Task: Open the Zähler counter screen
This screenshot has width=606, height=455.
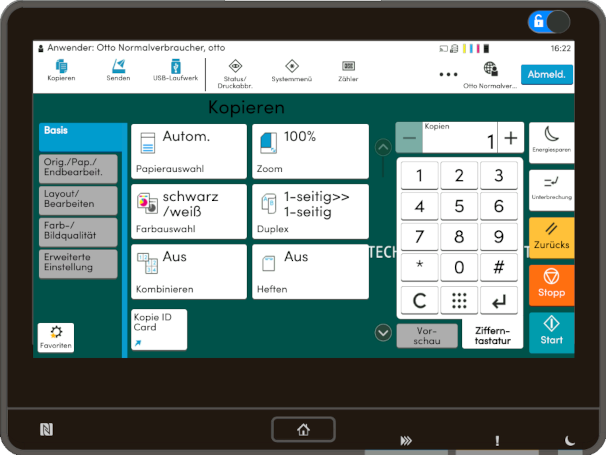Action: pos(348,71)
